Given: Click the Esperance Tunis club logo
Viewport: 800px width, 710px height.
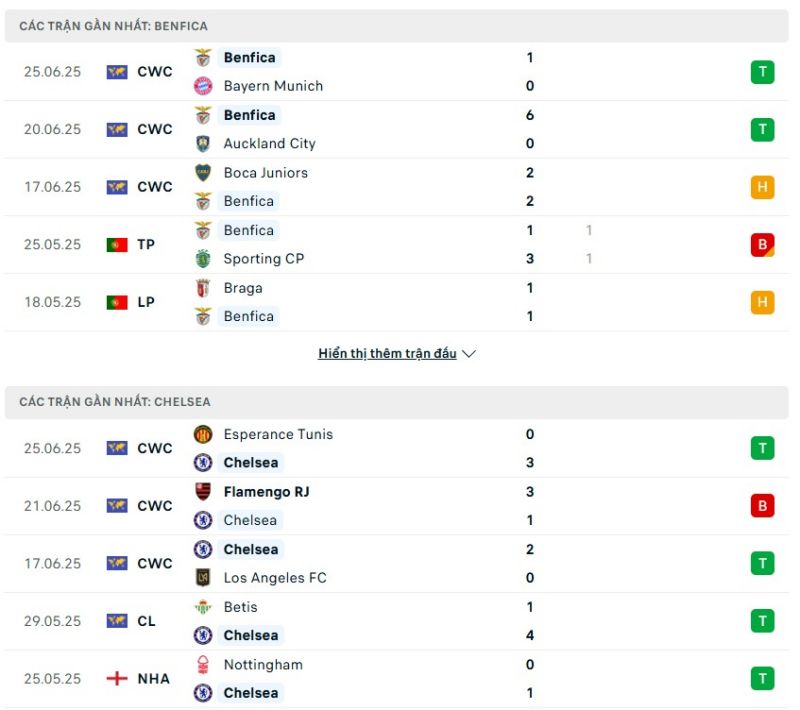Looking at the screenshot, I should [203, 434].
